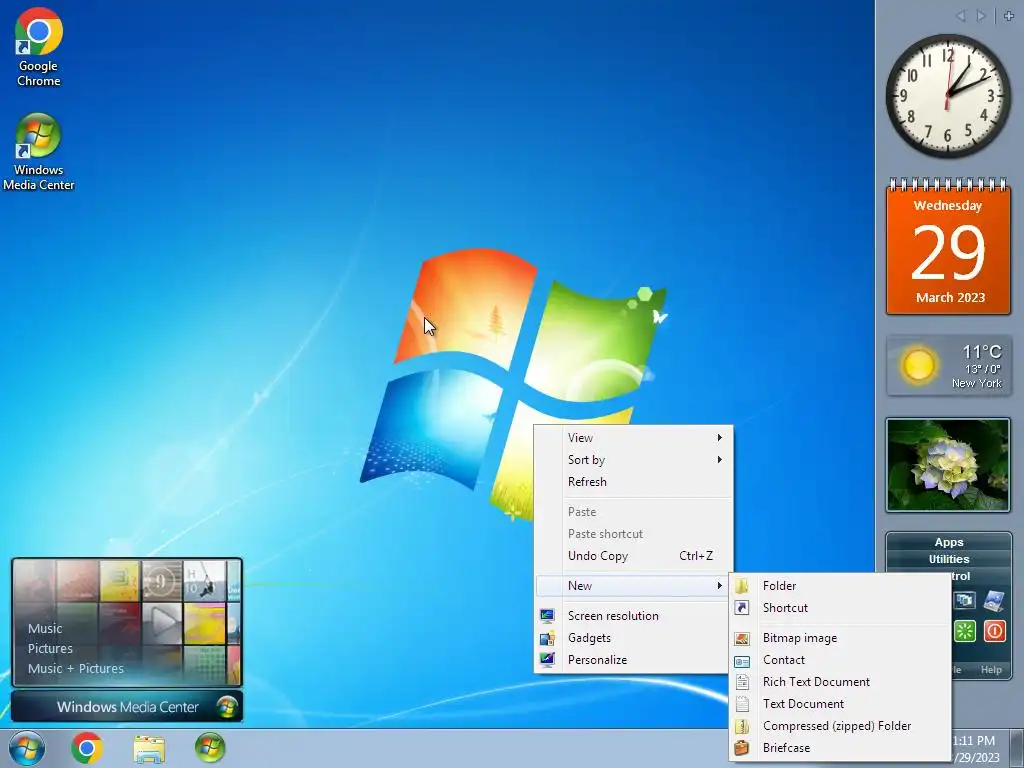This screenshot has height=768, width=1024.
Task: Create a new Text Document
Action: point(839,704)
